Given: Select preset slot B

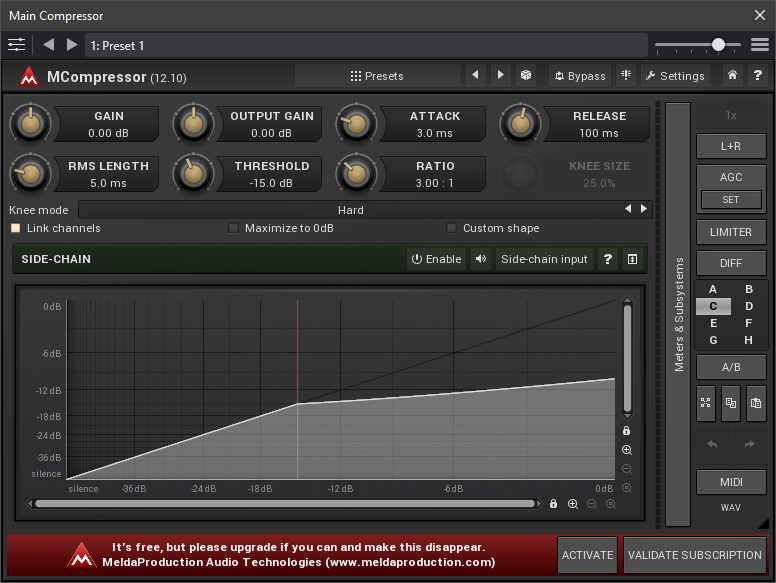Looking at the screenshot, I should [x=749, y=289].
